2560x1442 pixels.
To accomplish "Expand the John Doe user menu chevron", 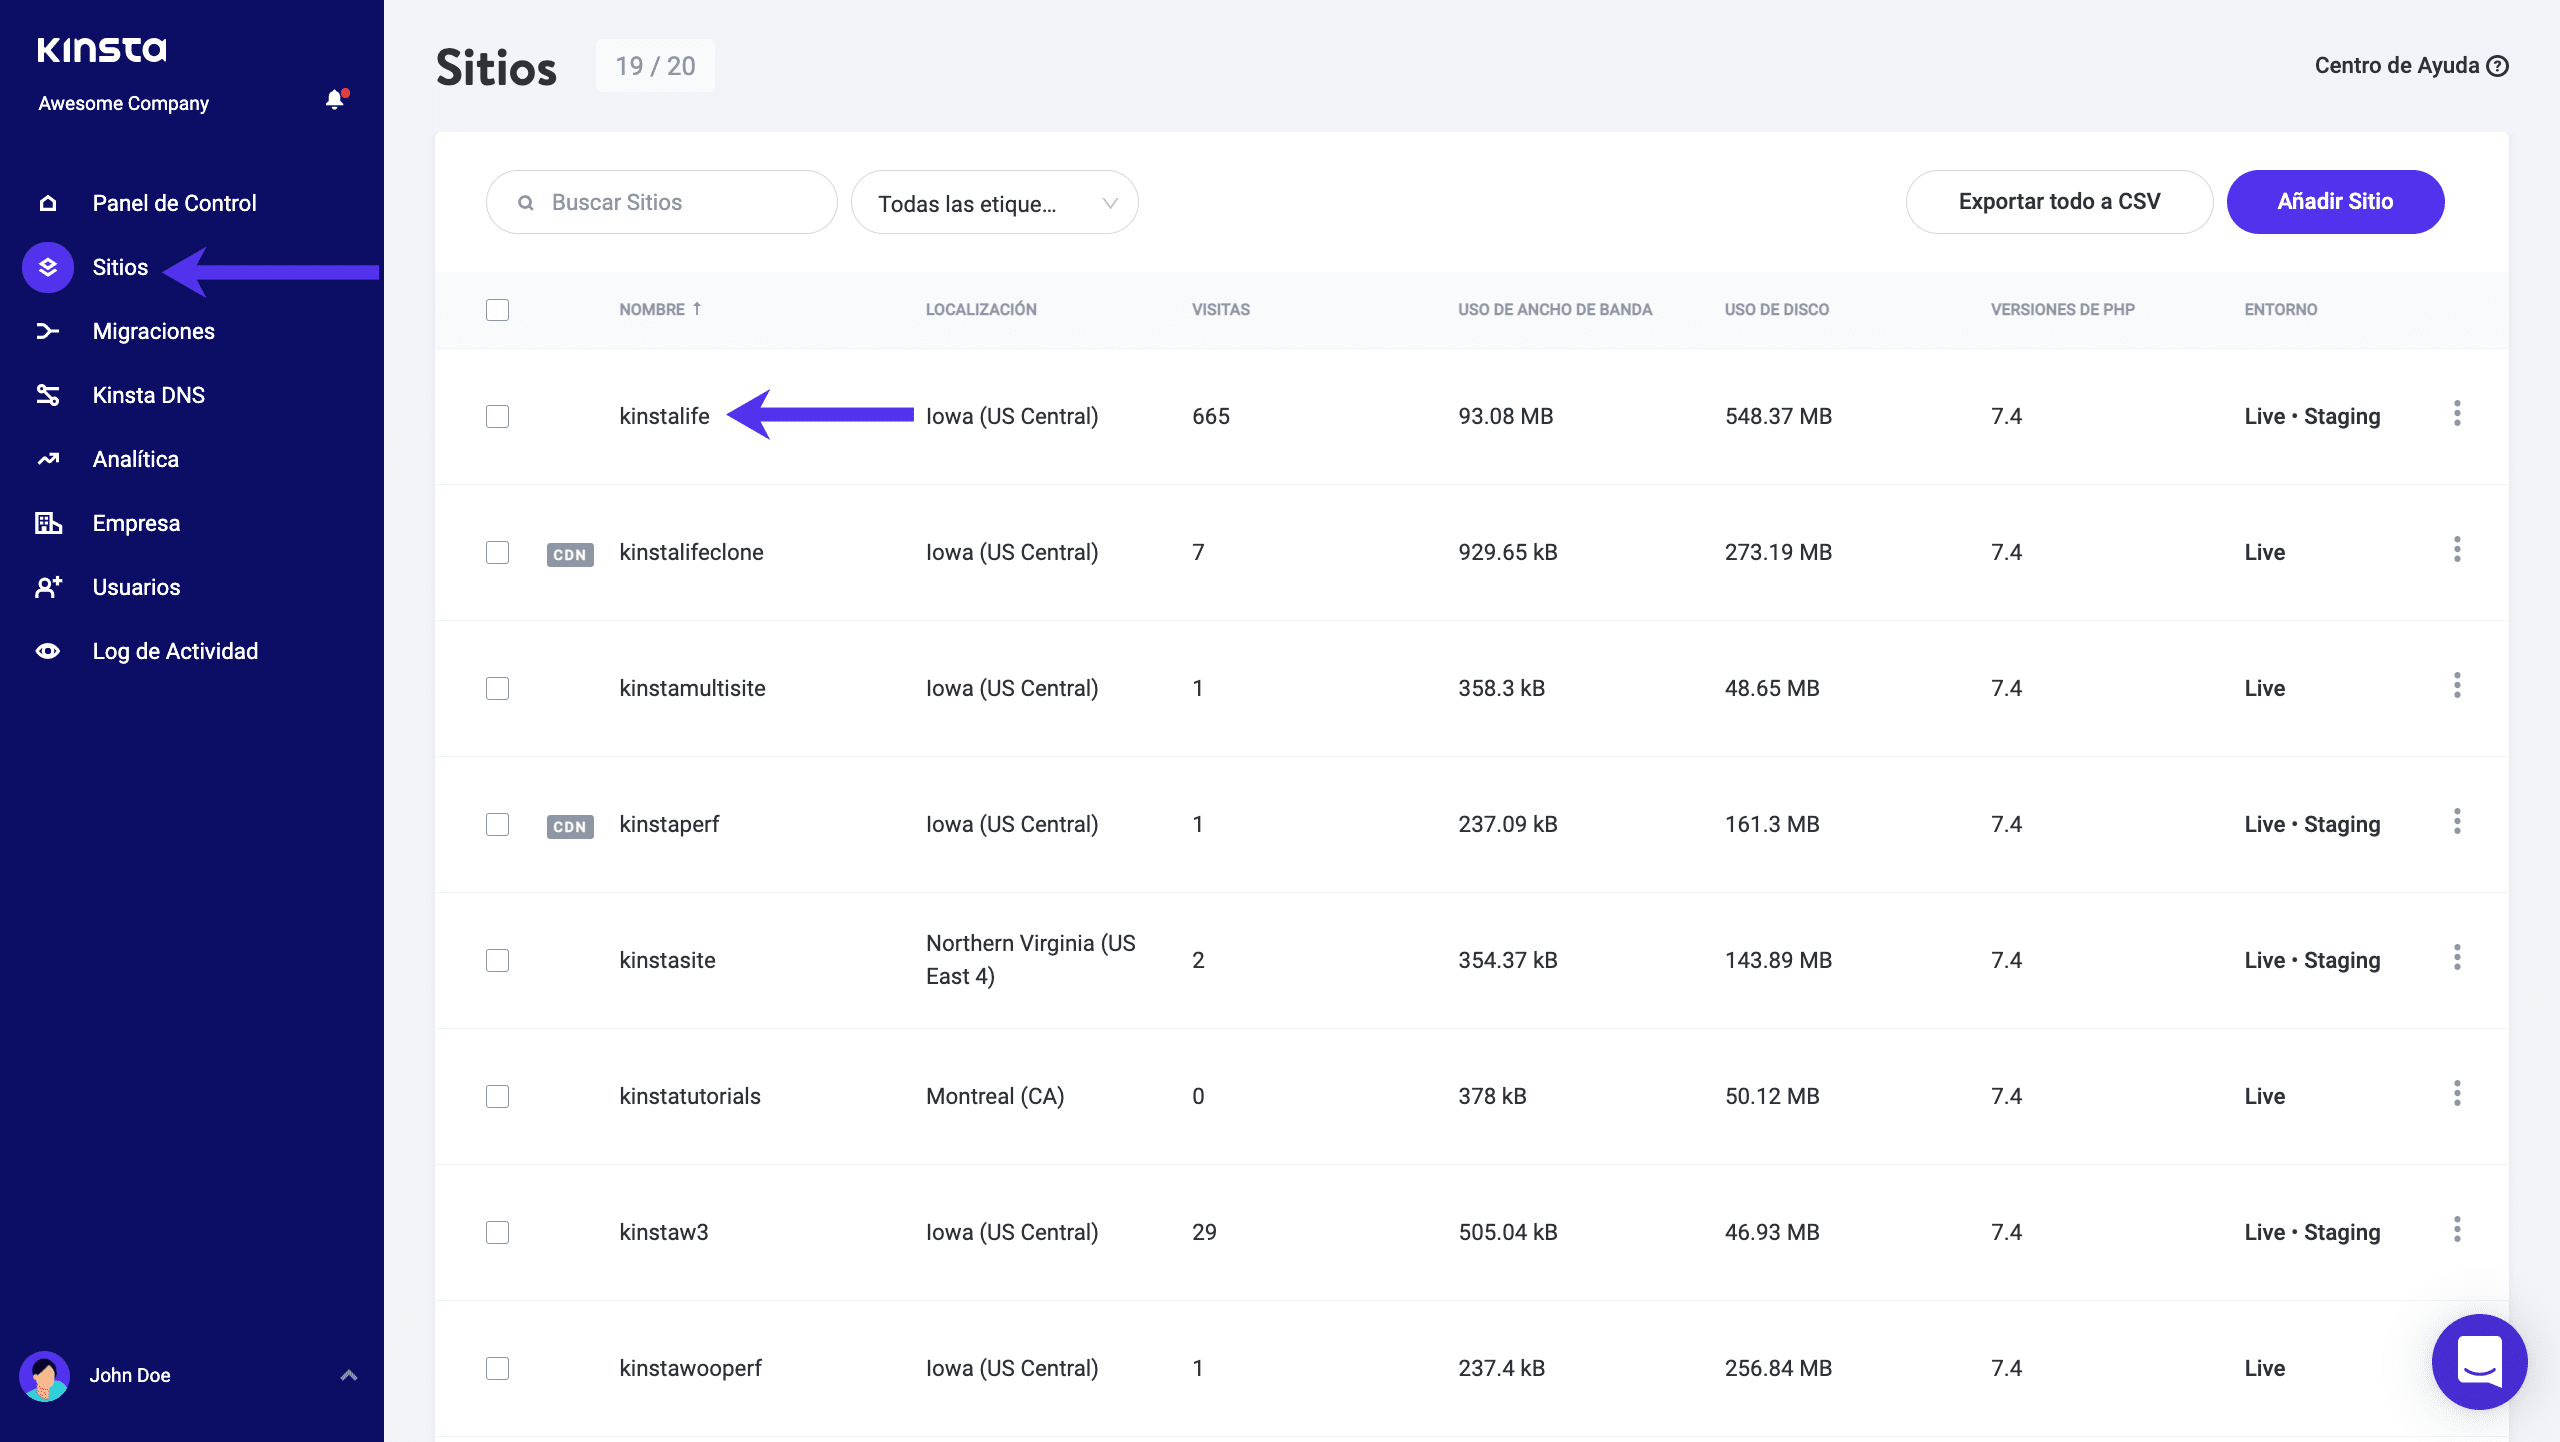I will [349, 1375].
